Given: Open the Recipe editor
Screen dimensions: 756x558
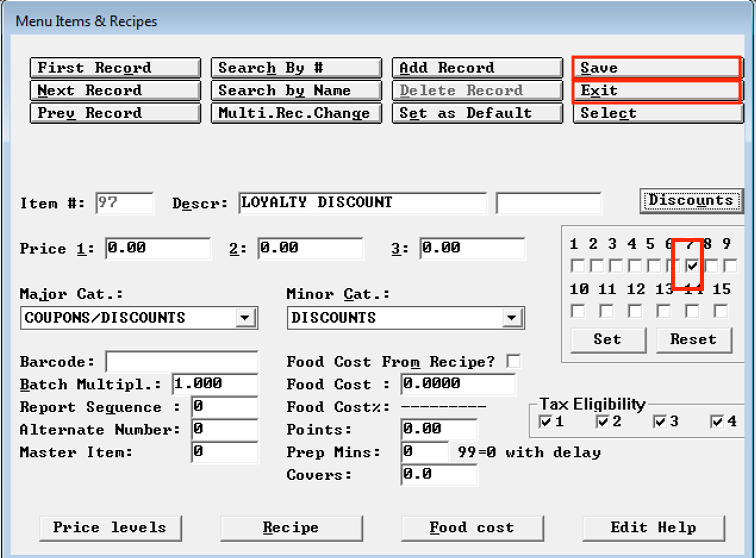Looking at the screenshot, I should tap(291, 528).
